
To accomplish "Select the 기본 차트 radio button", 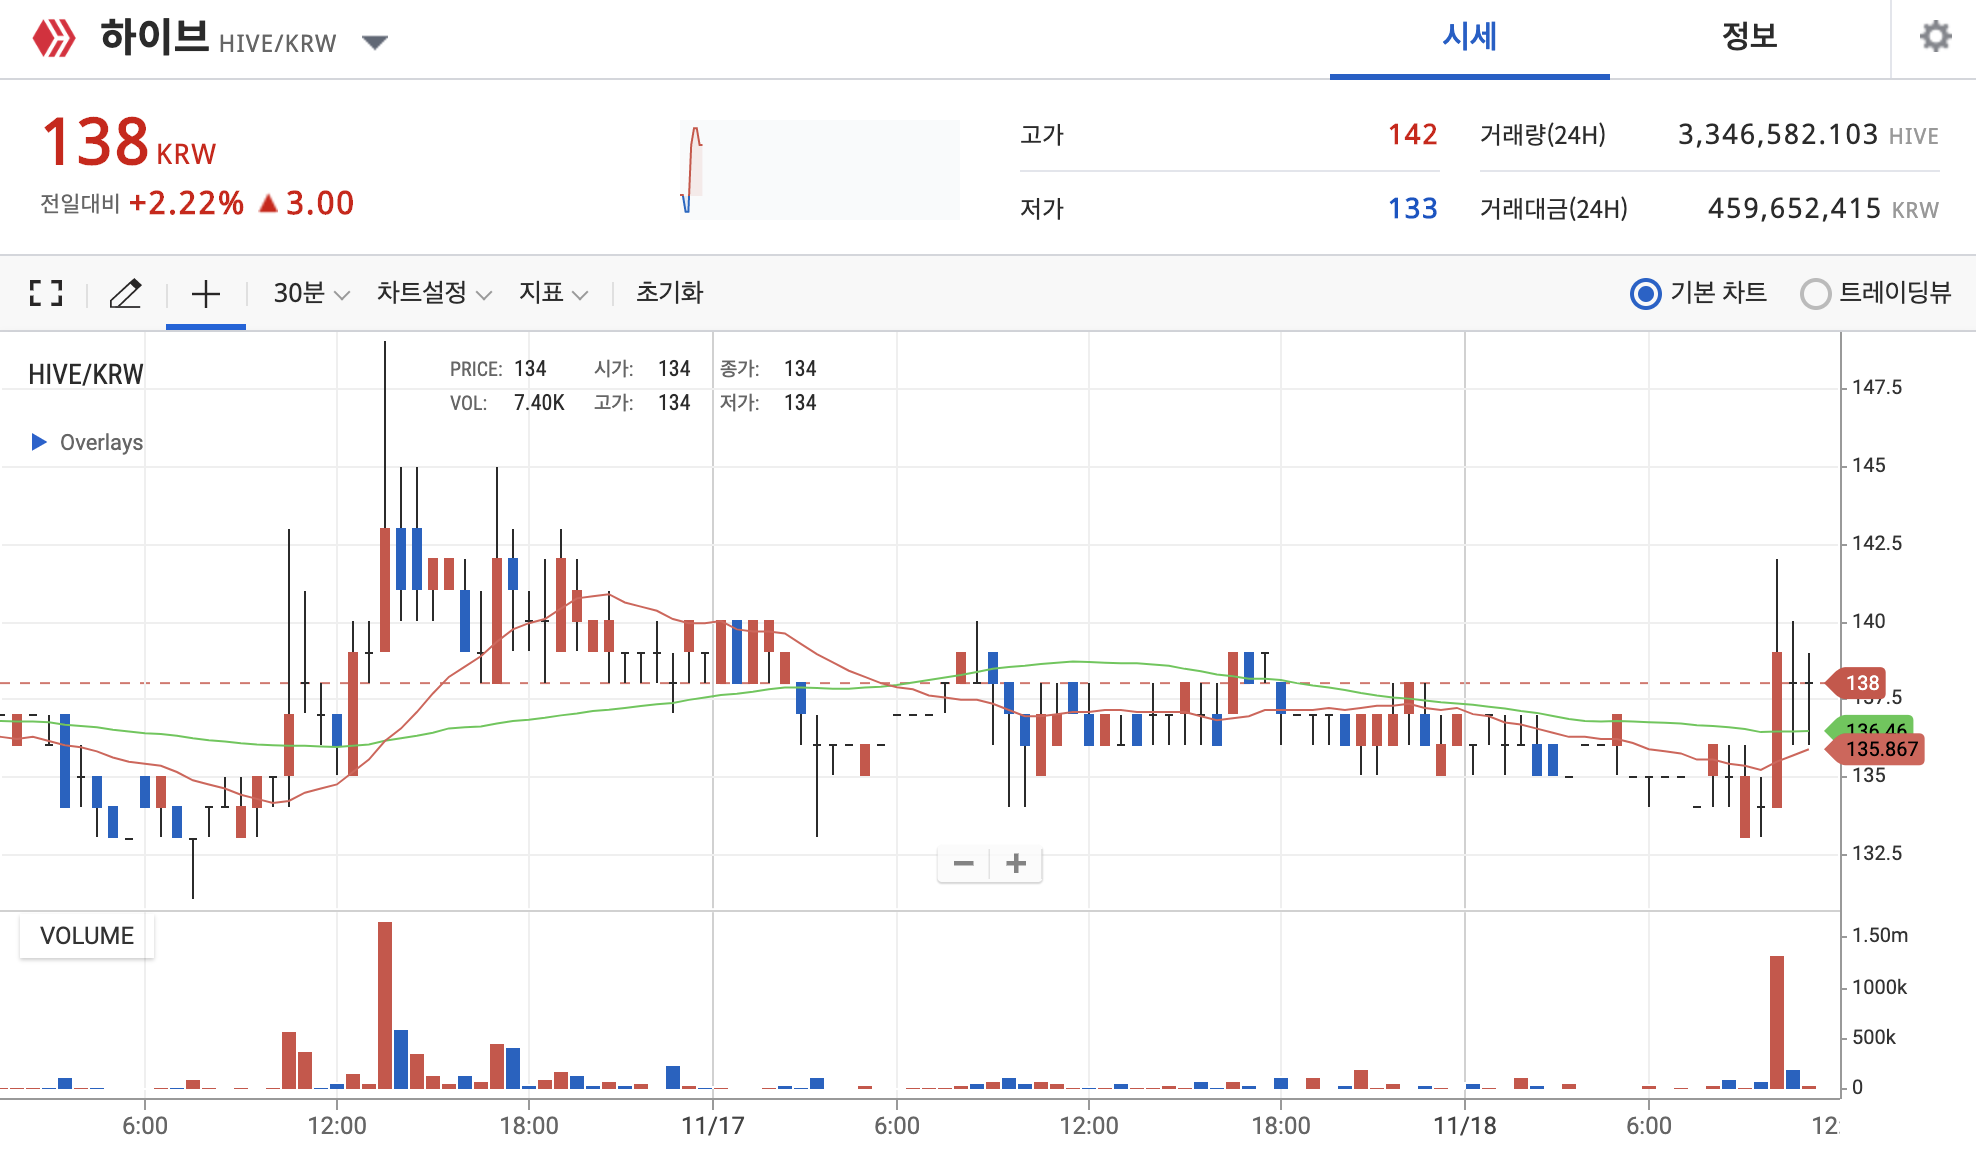I will (x=1645, y=294).
